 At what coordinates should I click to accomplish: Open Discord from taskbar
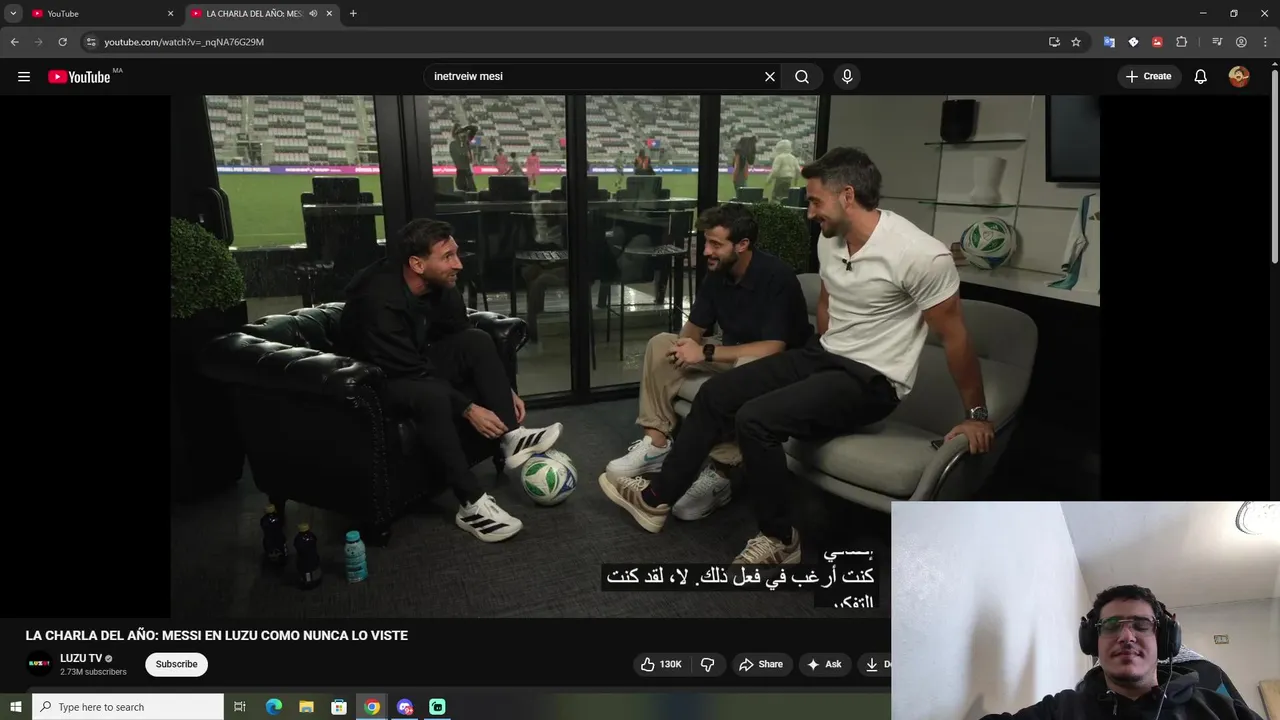405,707
